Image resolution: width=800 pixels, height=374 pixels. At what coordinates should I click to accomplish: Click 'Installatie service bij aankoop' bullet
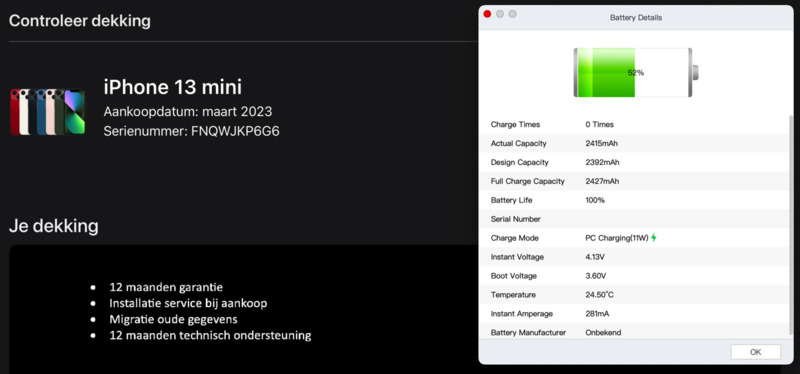click(188, 304)
